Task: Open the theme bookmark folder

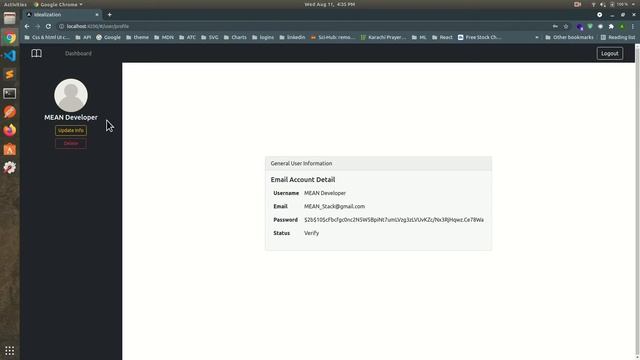Action: [x=137, y=37]
